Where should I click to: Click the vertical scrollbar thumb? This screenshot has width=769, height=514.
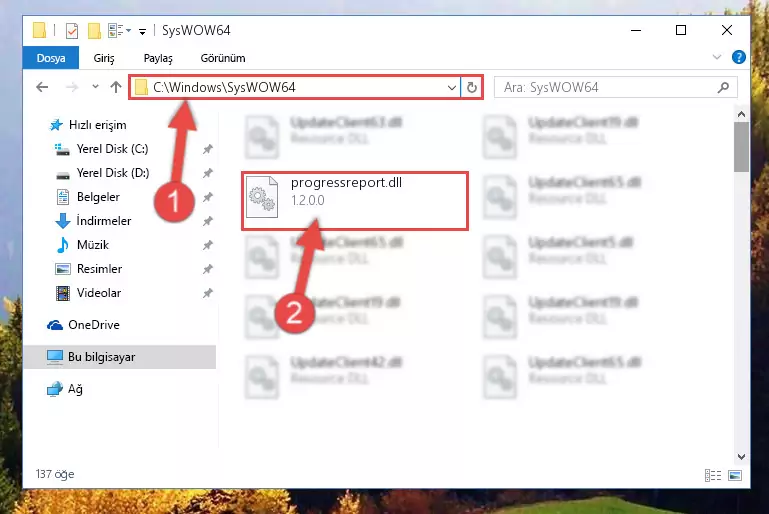742,147
